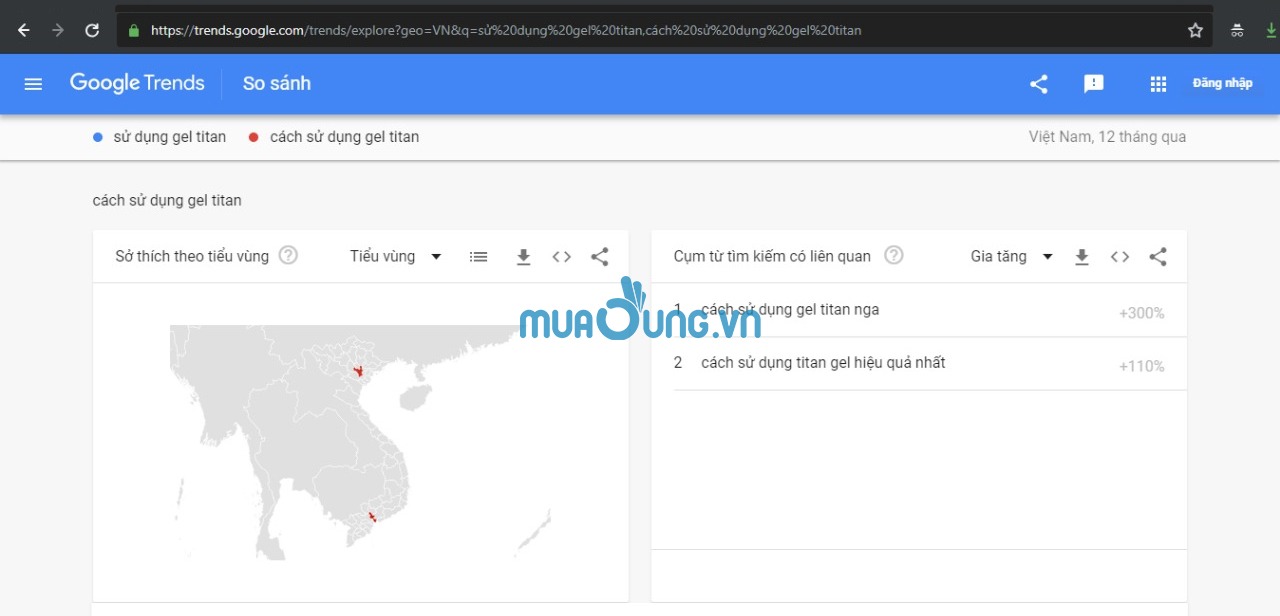
Task: Click the red southern region on the map
Action: [x=372, y=517]
